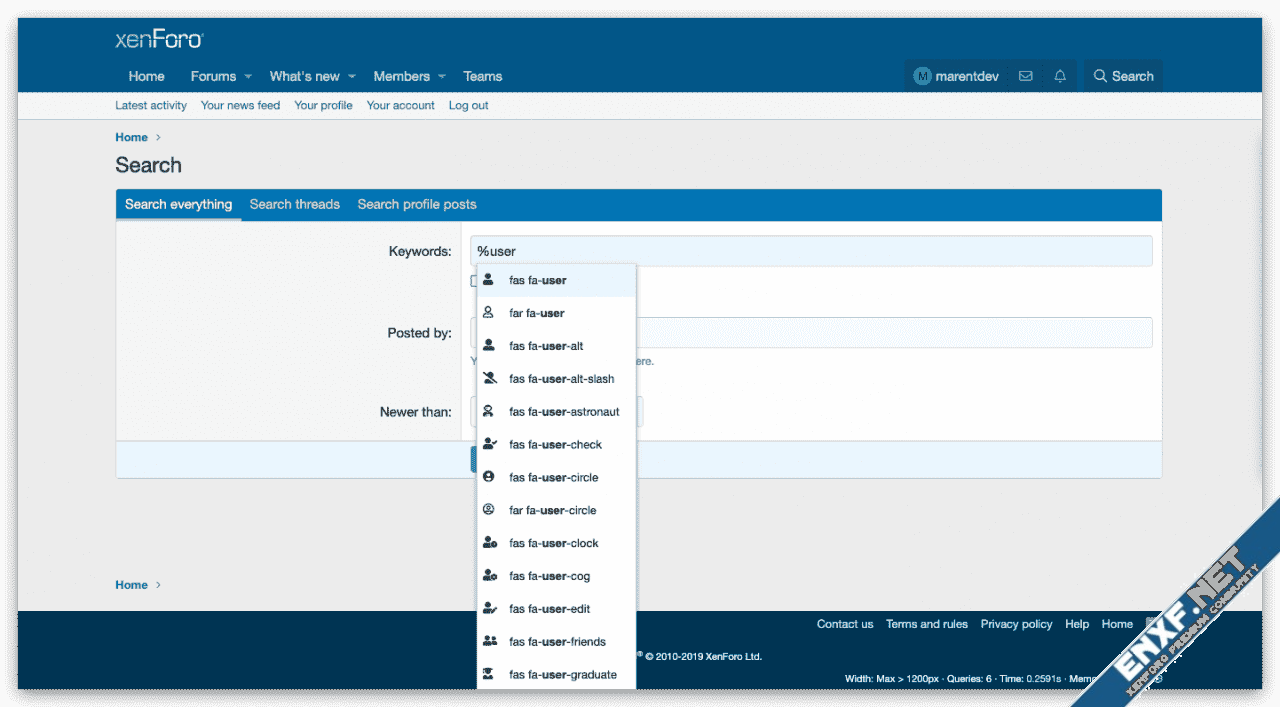
Task: Open the marentdev user account menu
Action: pos(956,76)
